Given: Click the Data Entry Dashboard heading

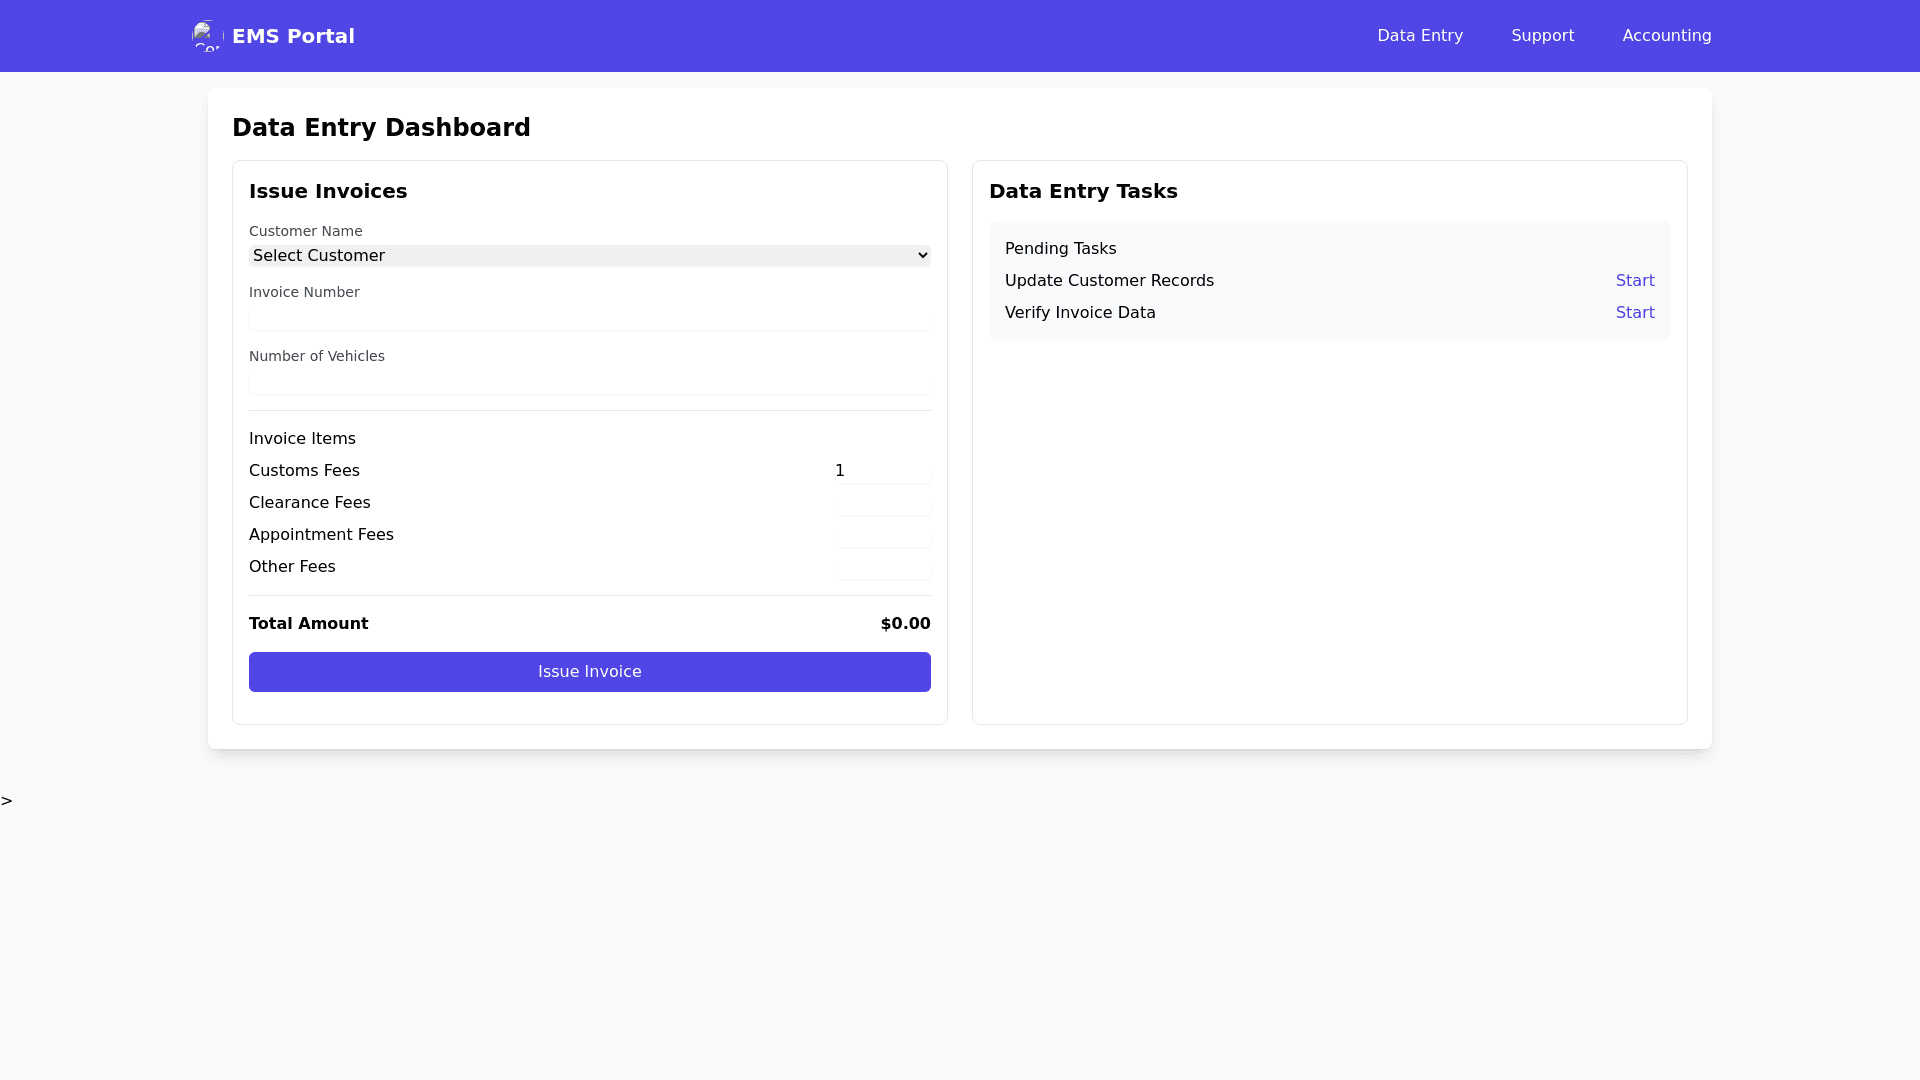Looking at the screenshot, I should coord(381,128).
